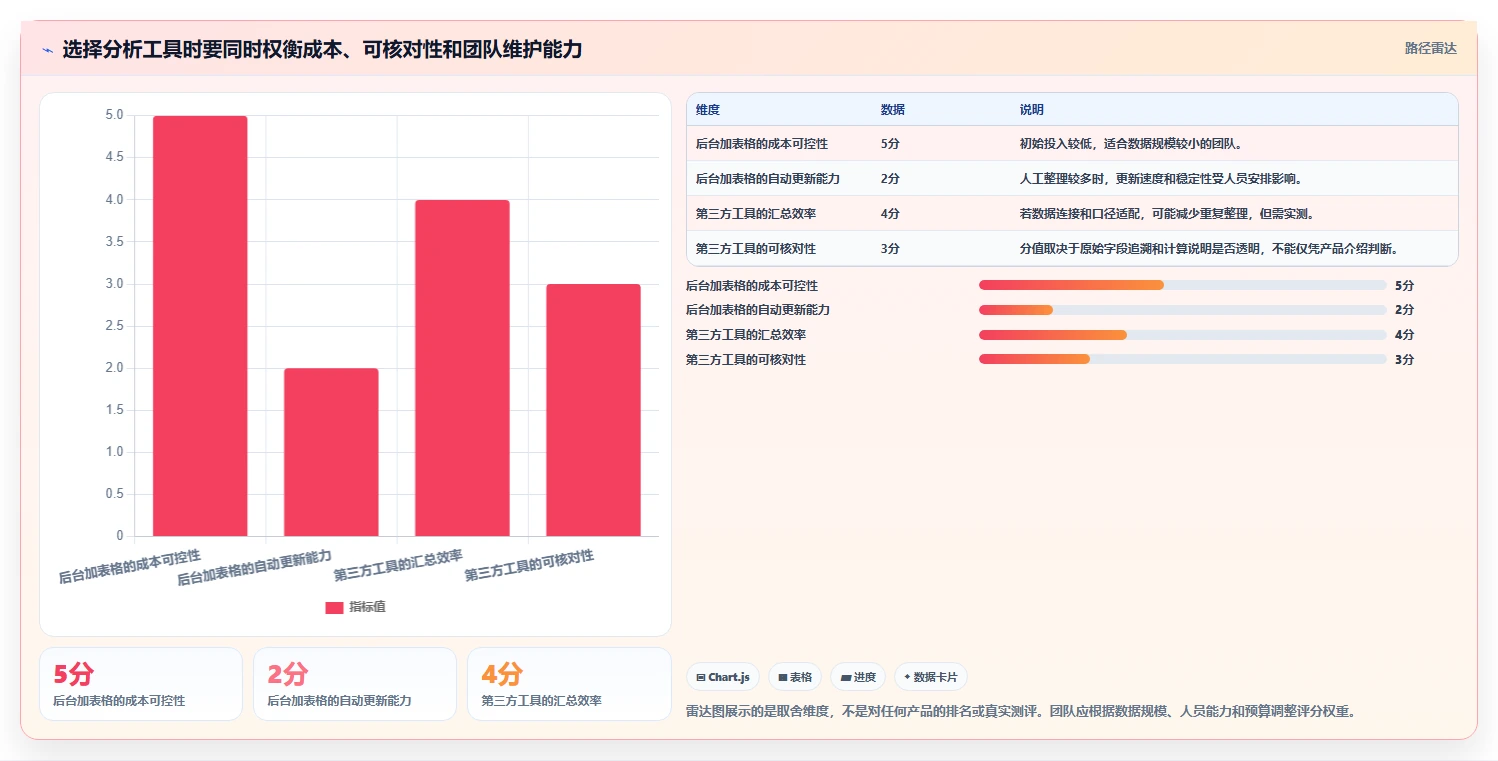The image size is (1498, 761).
Task: Click the 汇总效率 progress bar
Action: coord(1183,335)
